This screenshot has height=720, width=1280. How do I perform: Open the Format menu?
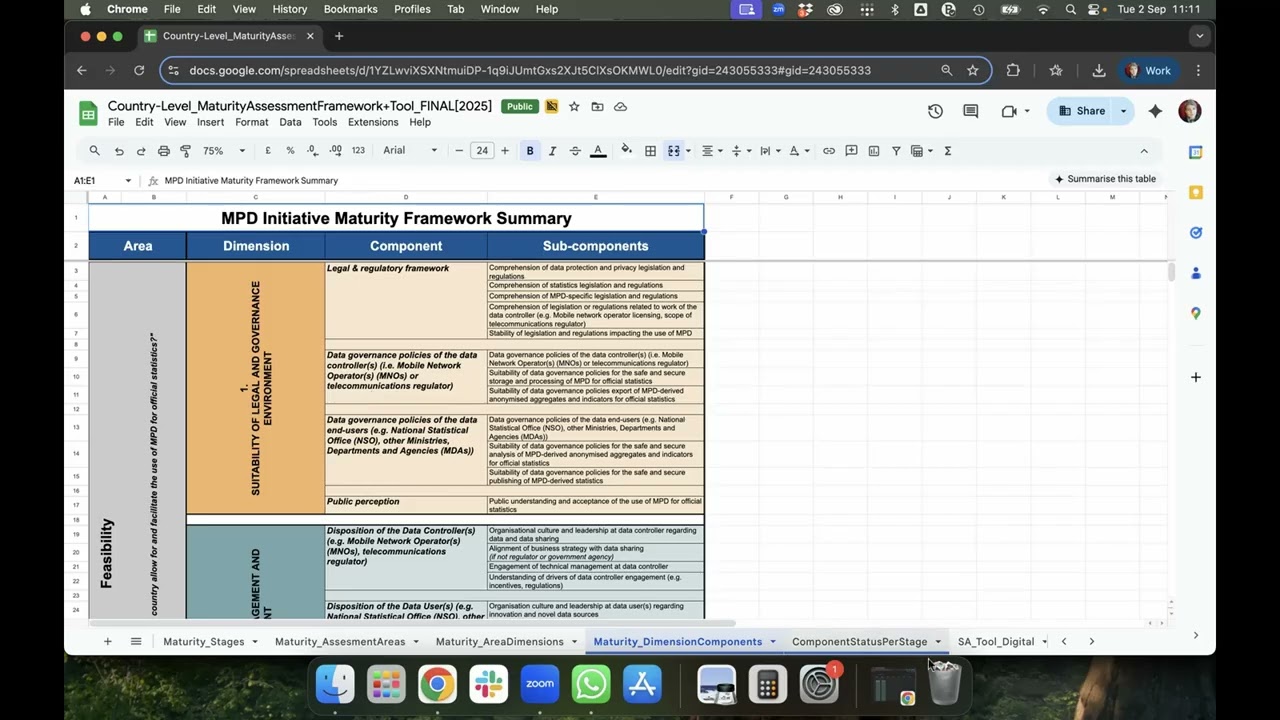point(252,122)
